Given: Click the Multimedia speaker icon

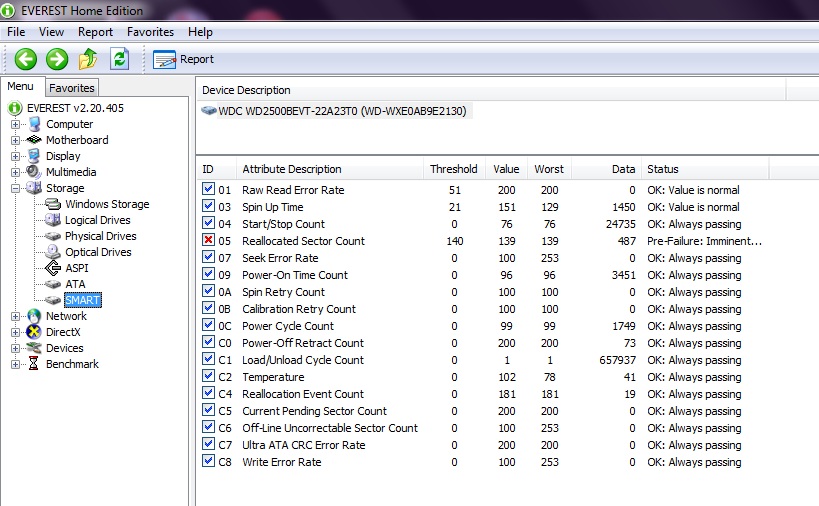Looking at the screenshot, I should click(34, 171).
